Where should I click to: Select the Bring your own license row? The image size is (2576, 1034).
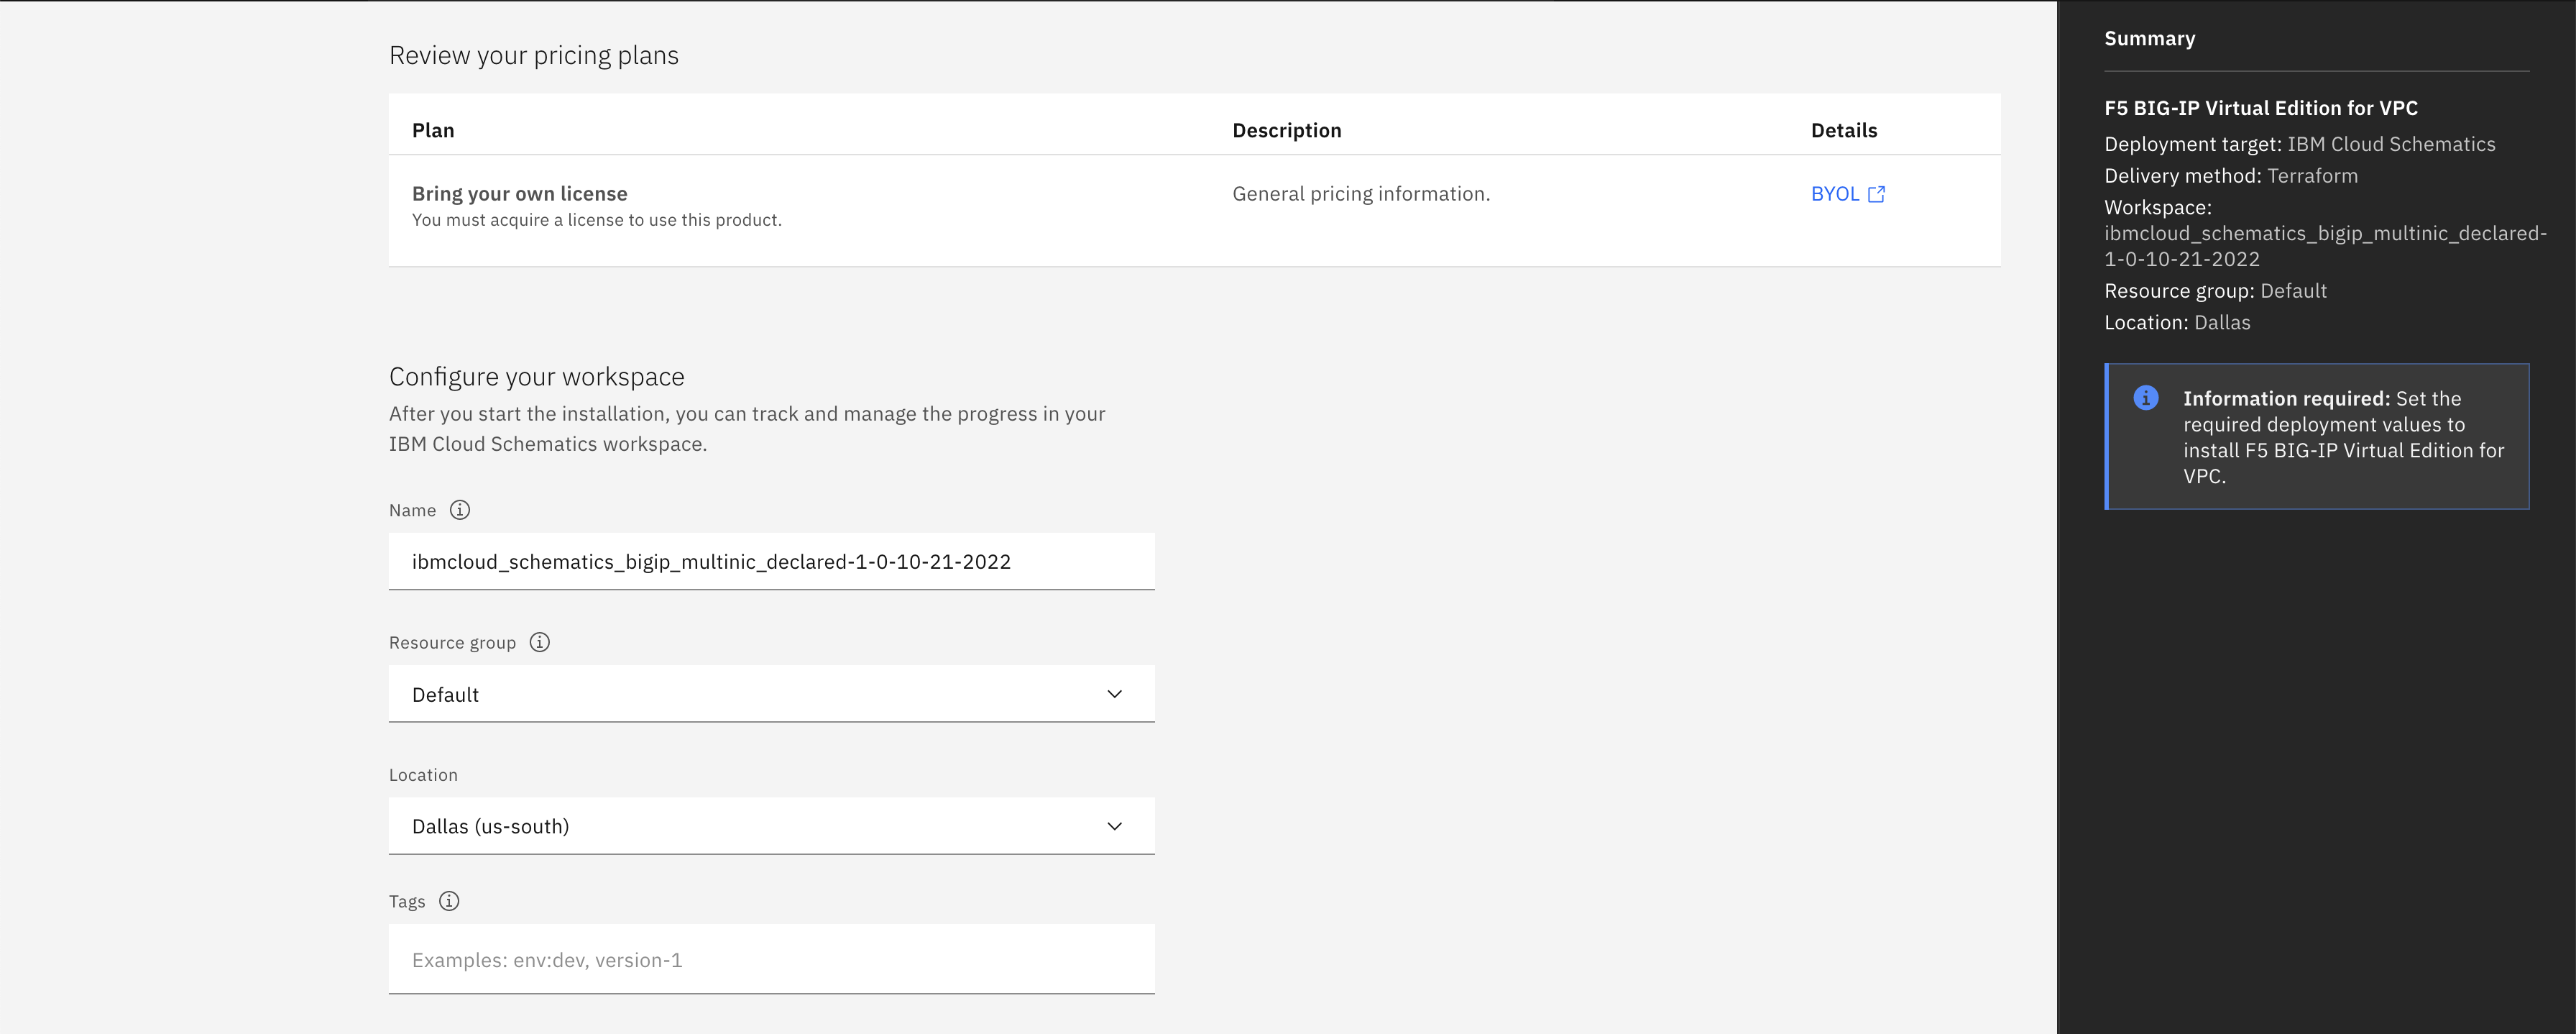click(x=520, y=194)
